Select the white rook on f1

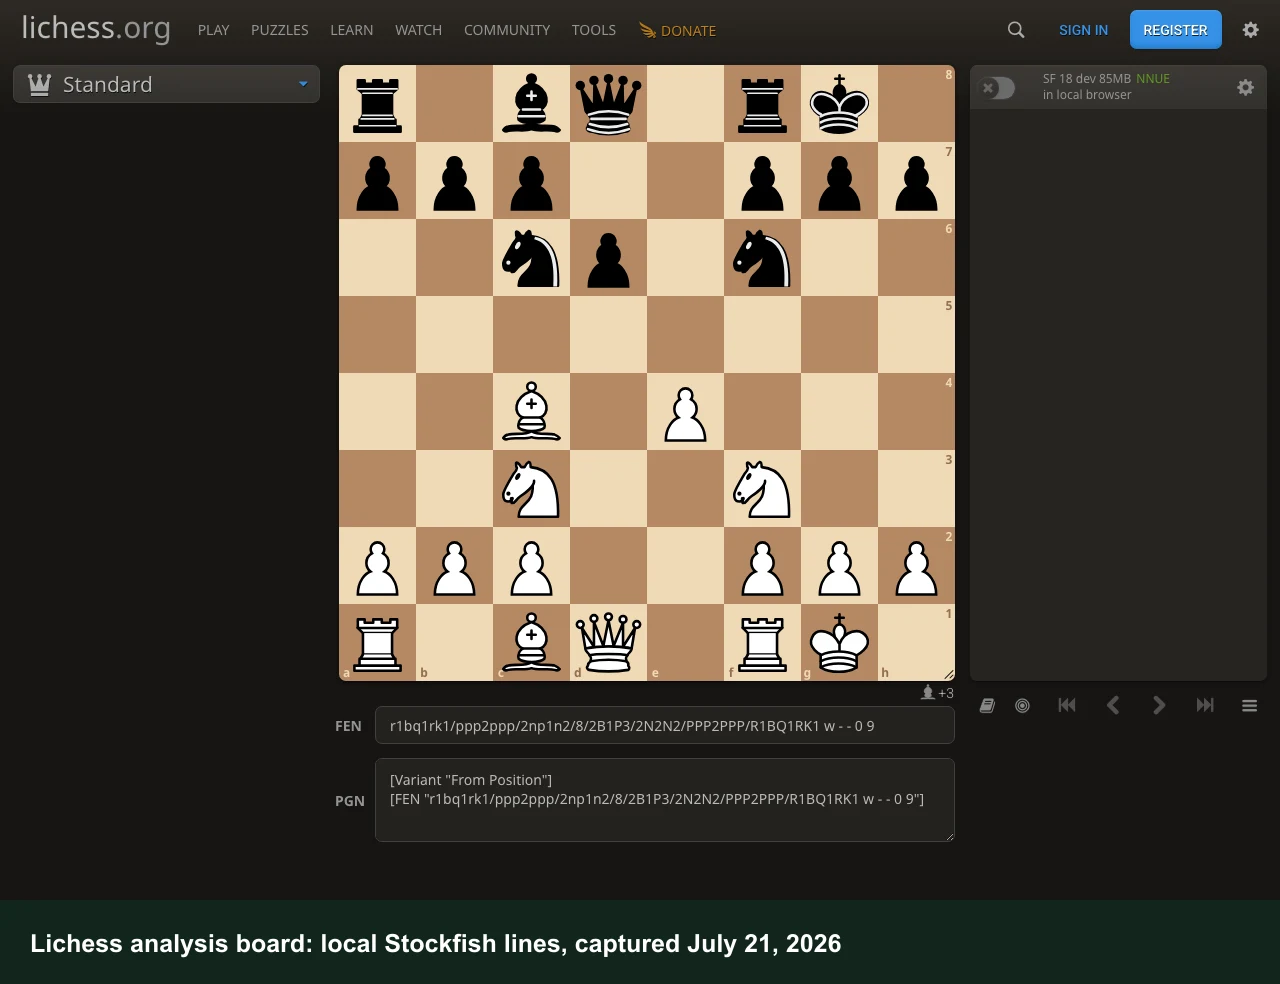point(762,643)
